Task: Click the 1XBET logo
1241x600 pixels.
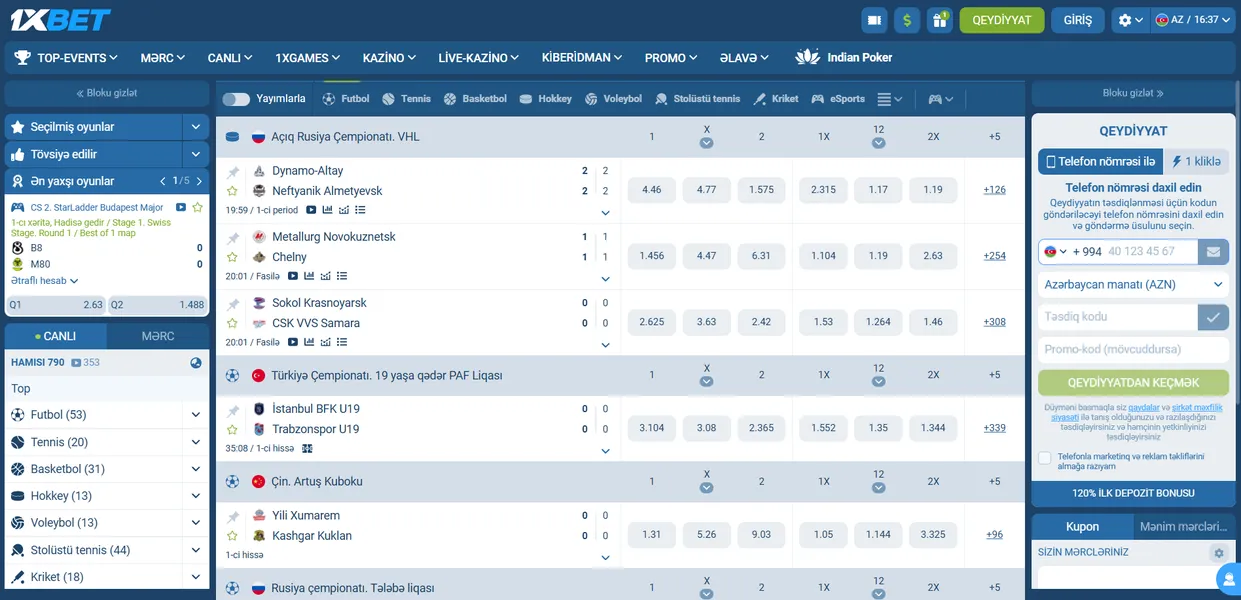Action: (x=62, y=20)
